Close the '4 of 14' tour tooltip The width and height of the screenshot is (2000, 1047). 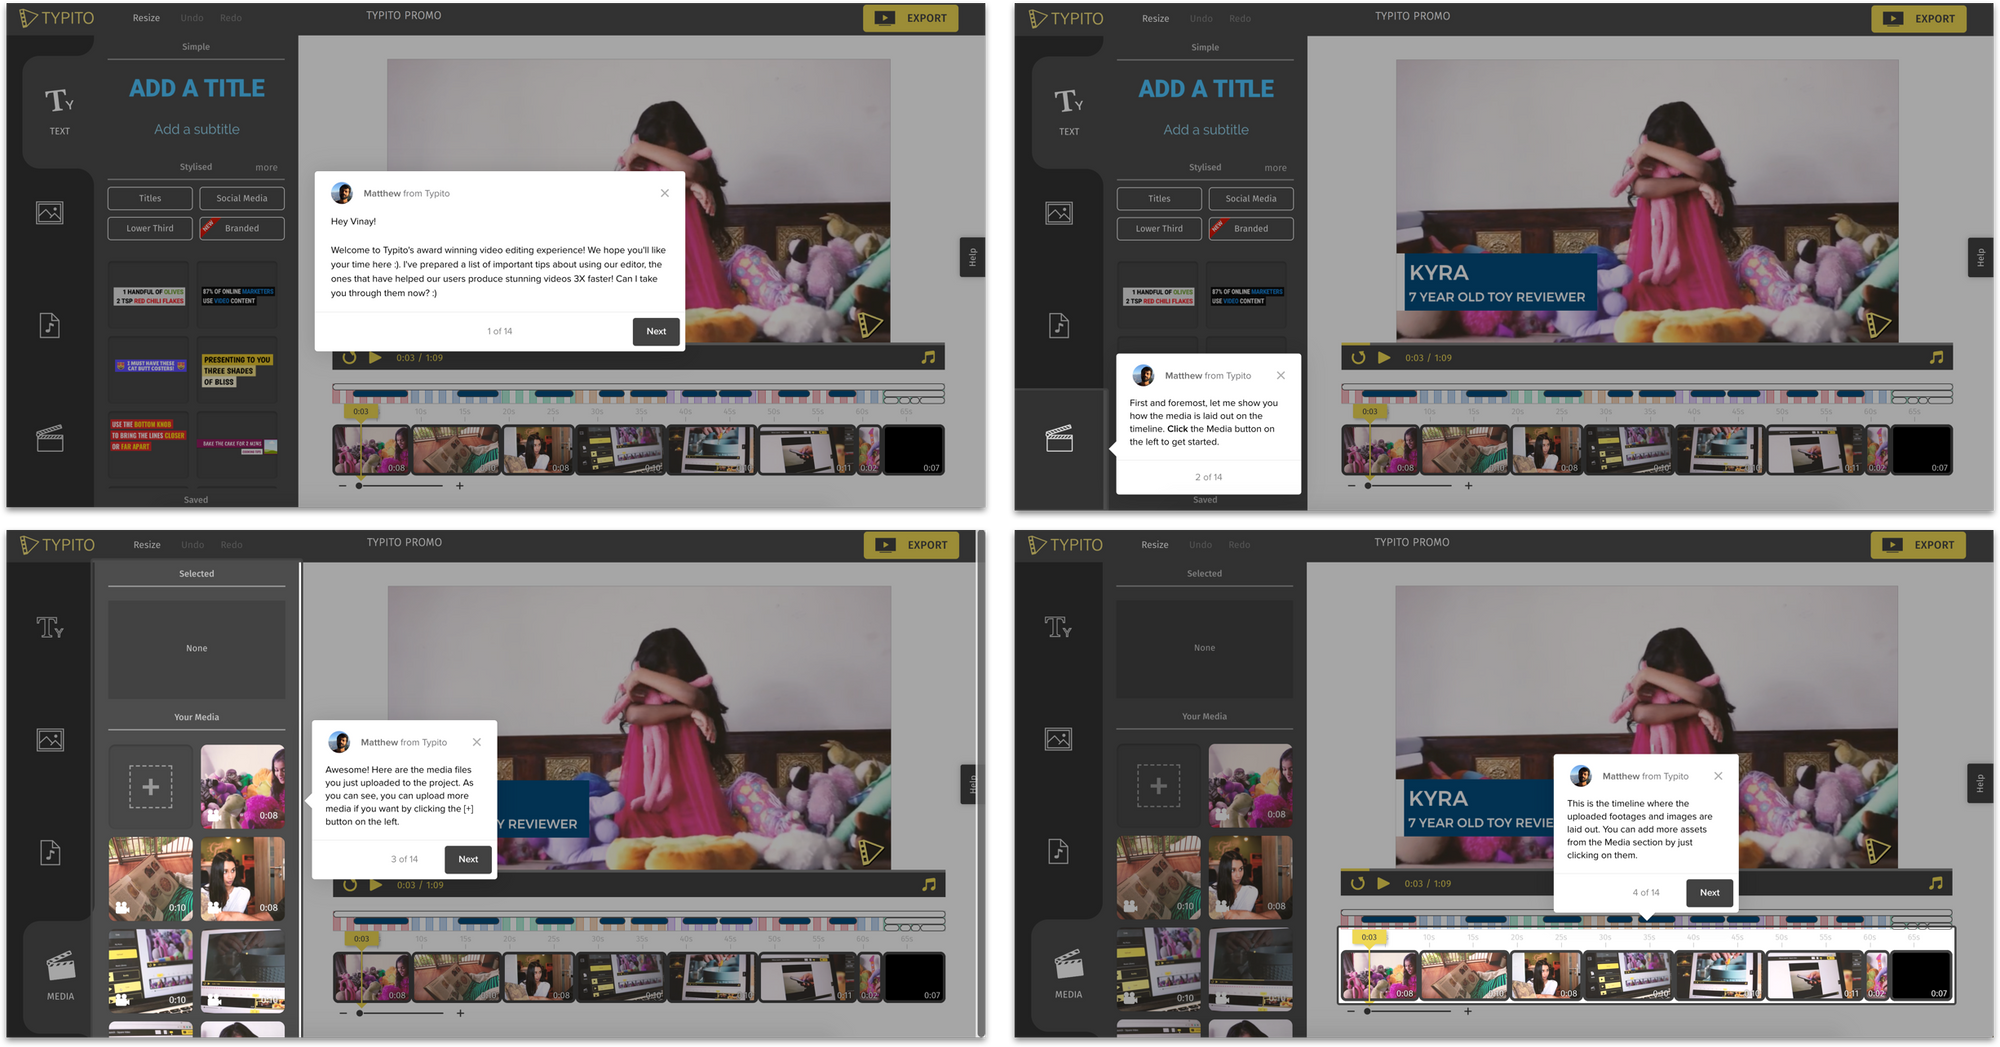pos(1718,776)
